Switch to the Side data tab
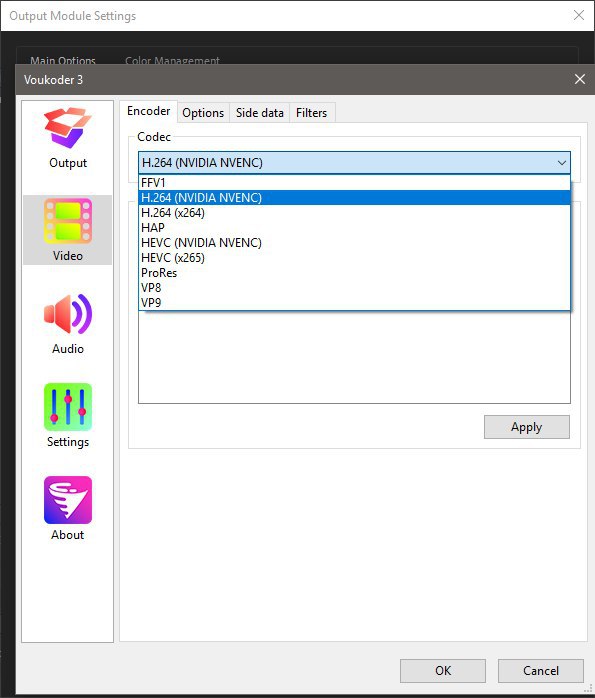 click(259, 113)
